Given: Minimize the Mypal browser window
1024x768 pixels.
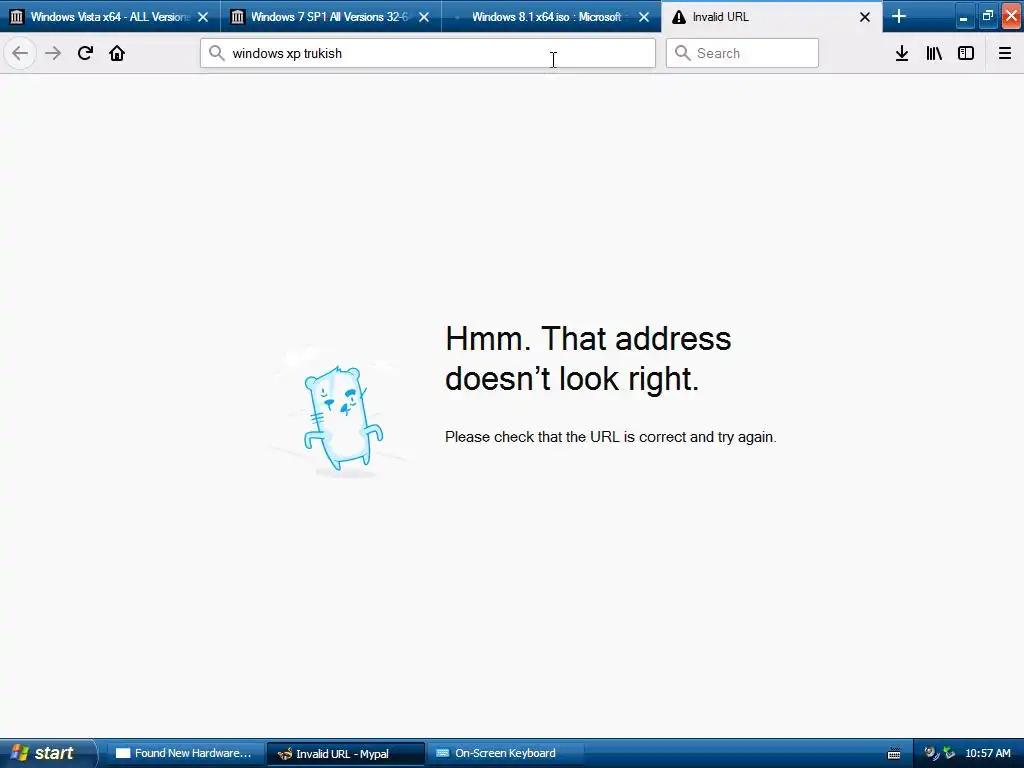Looking at the screenshot, I should [963, 17].
